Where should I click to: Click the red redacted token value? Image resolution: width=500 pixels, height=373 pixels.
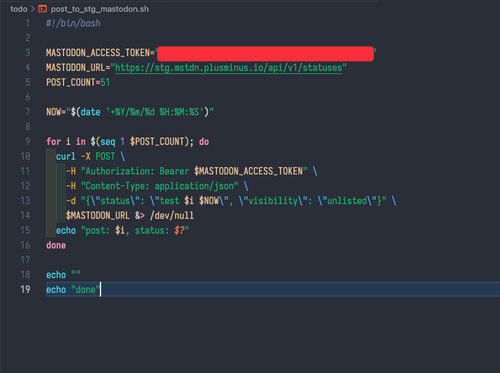pos(265,54)
